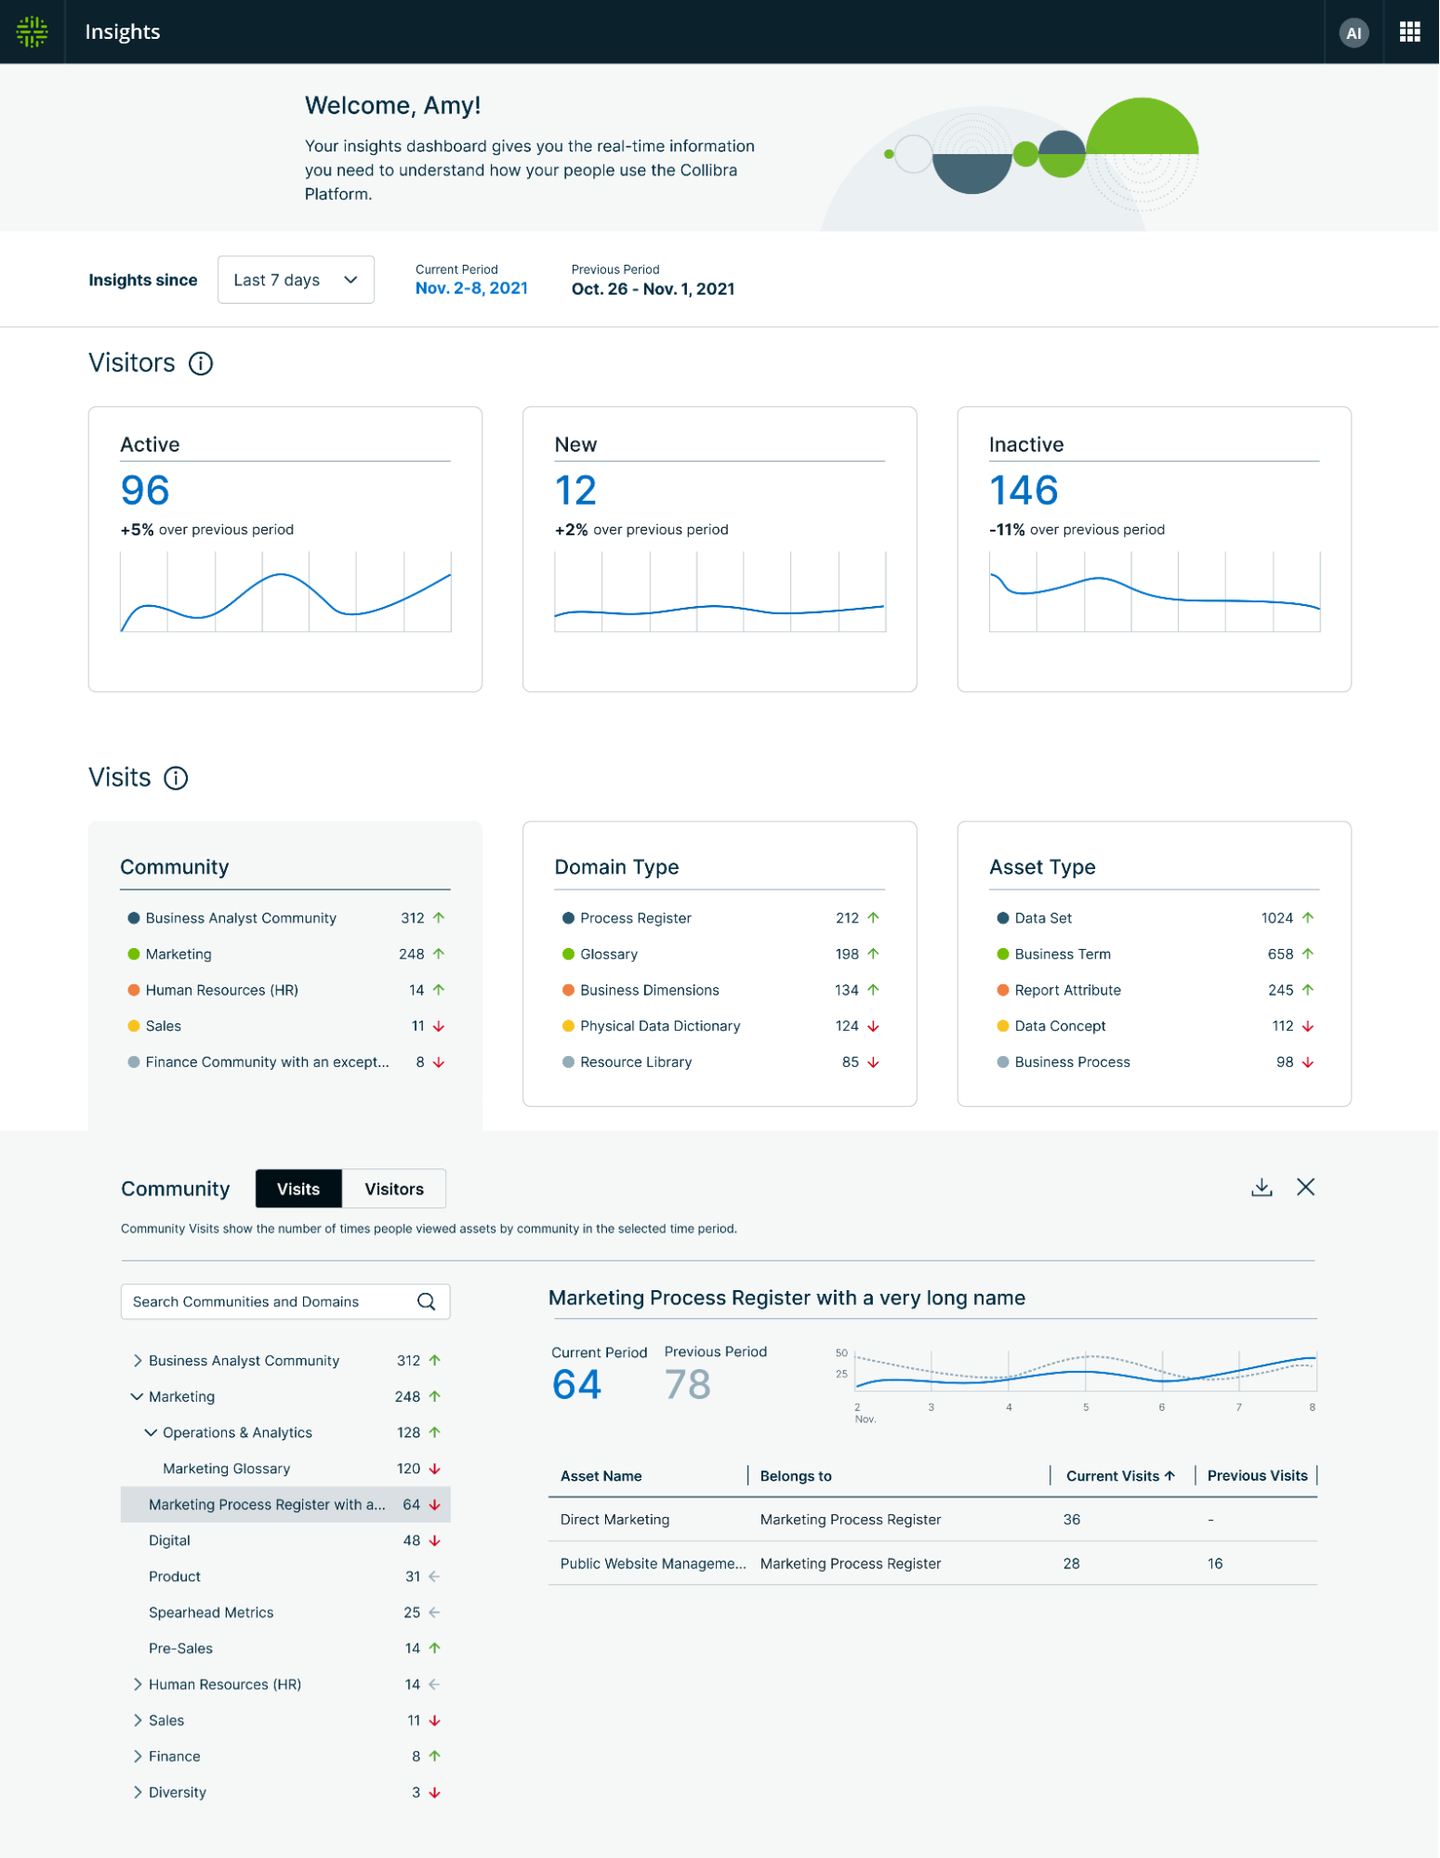Select the Visits tab
This screenshot has width=1440, height=1858.
pos(298,1189)
